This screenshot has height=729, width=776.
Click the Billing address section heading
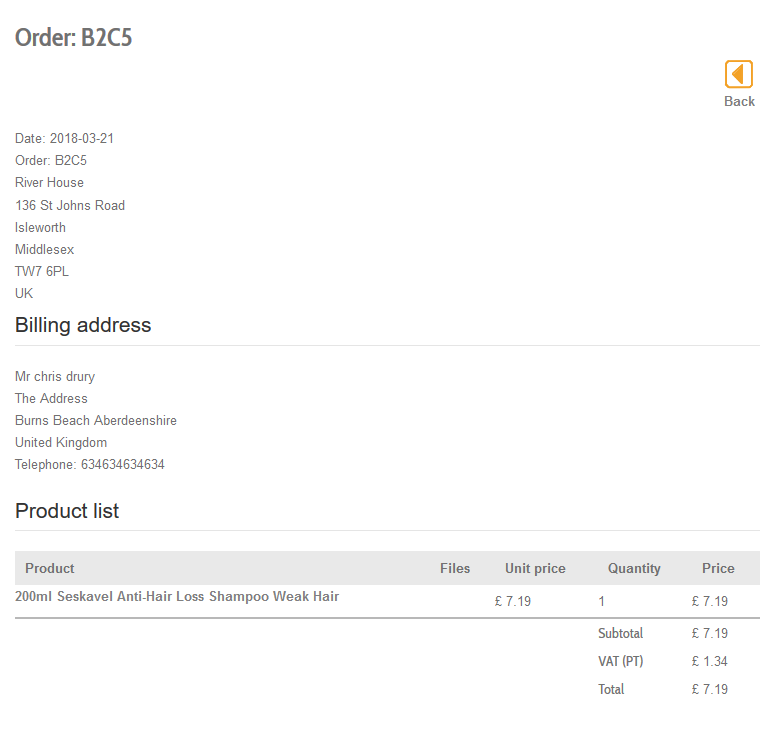pyautogui.click(x=83, y=325)
